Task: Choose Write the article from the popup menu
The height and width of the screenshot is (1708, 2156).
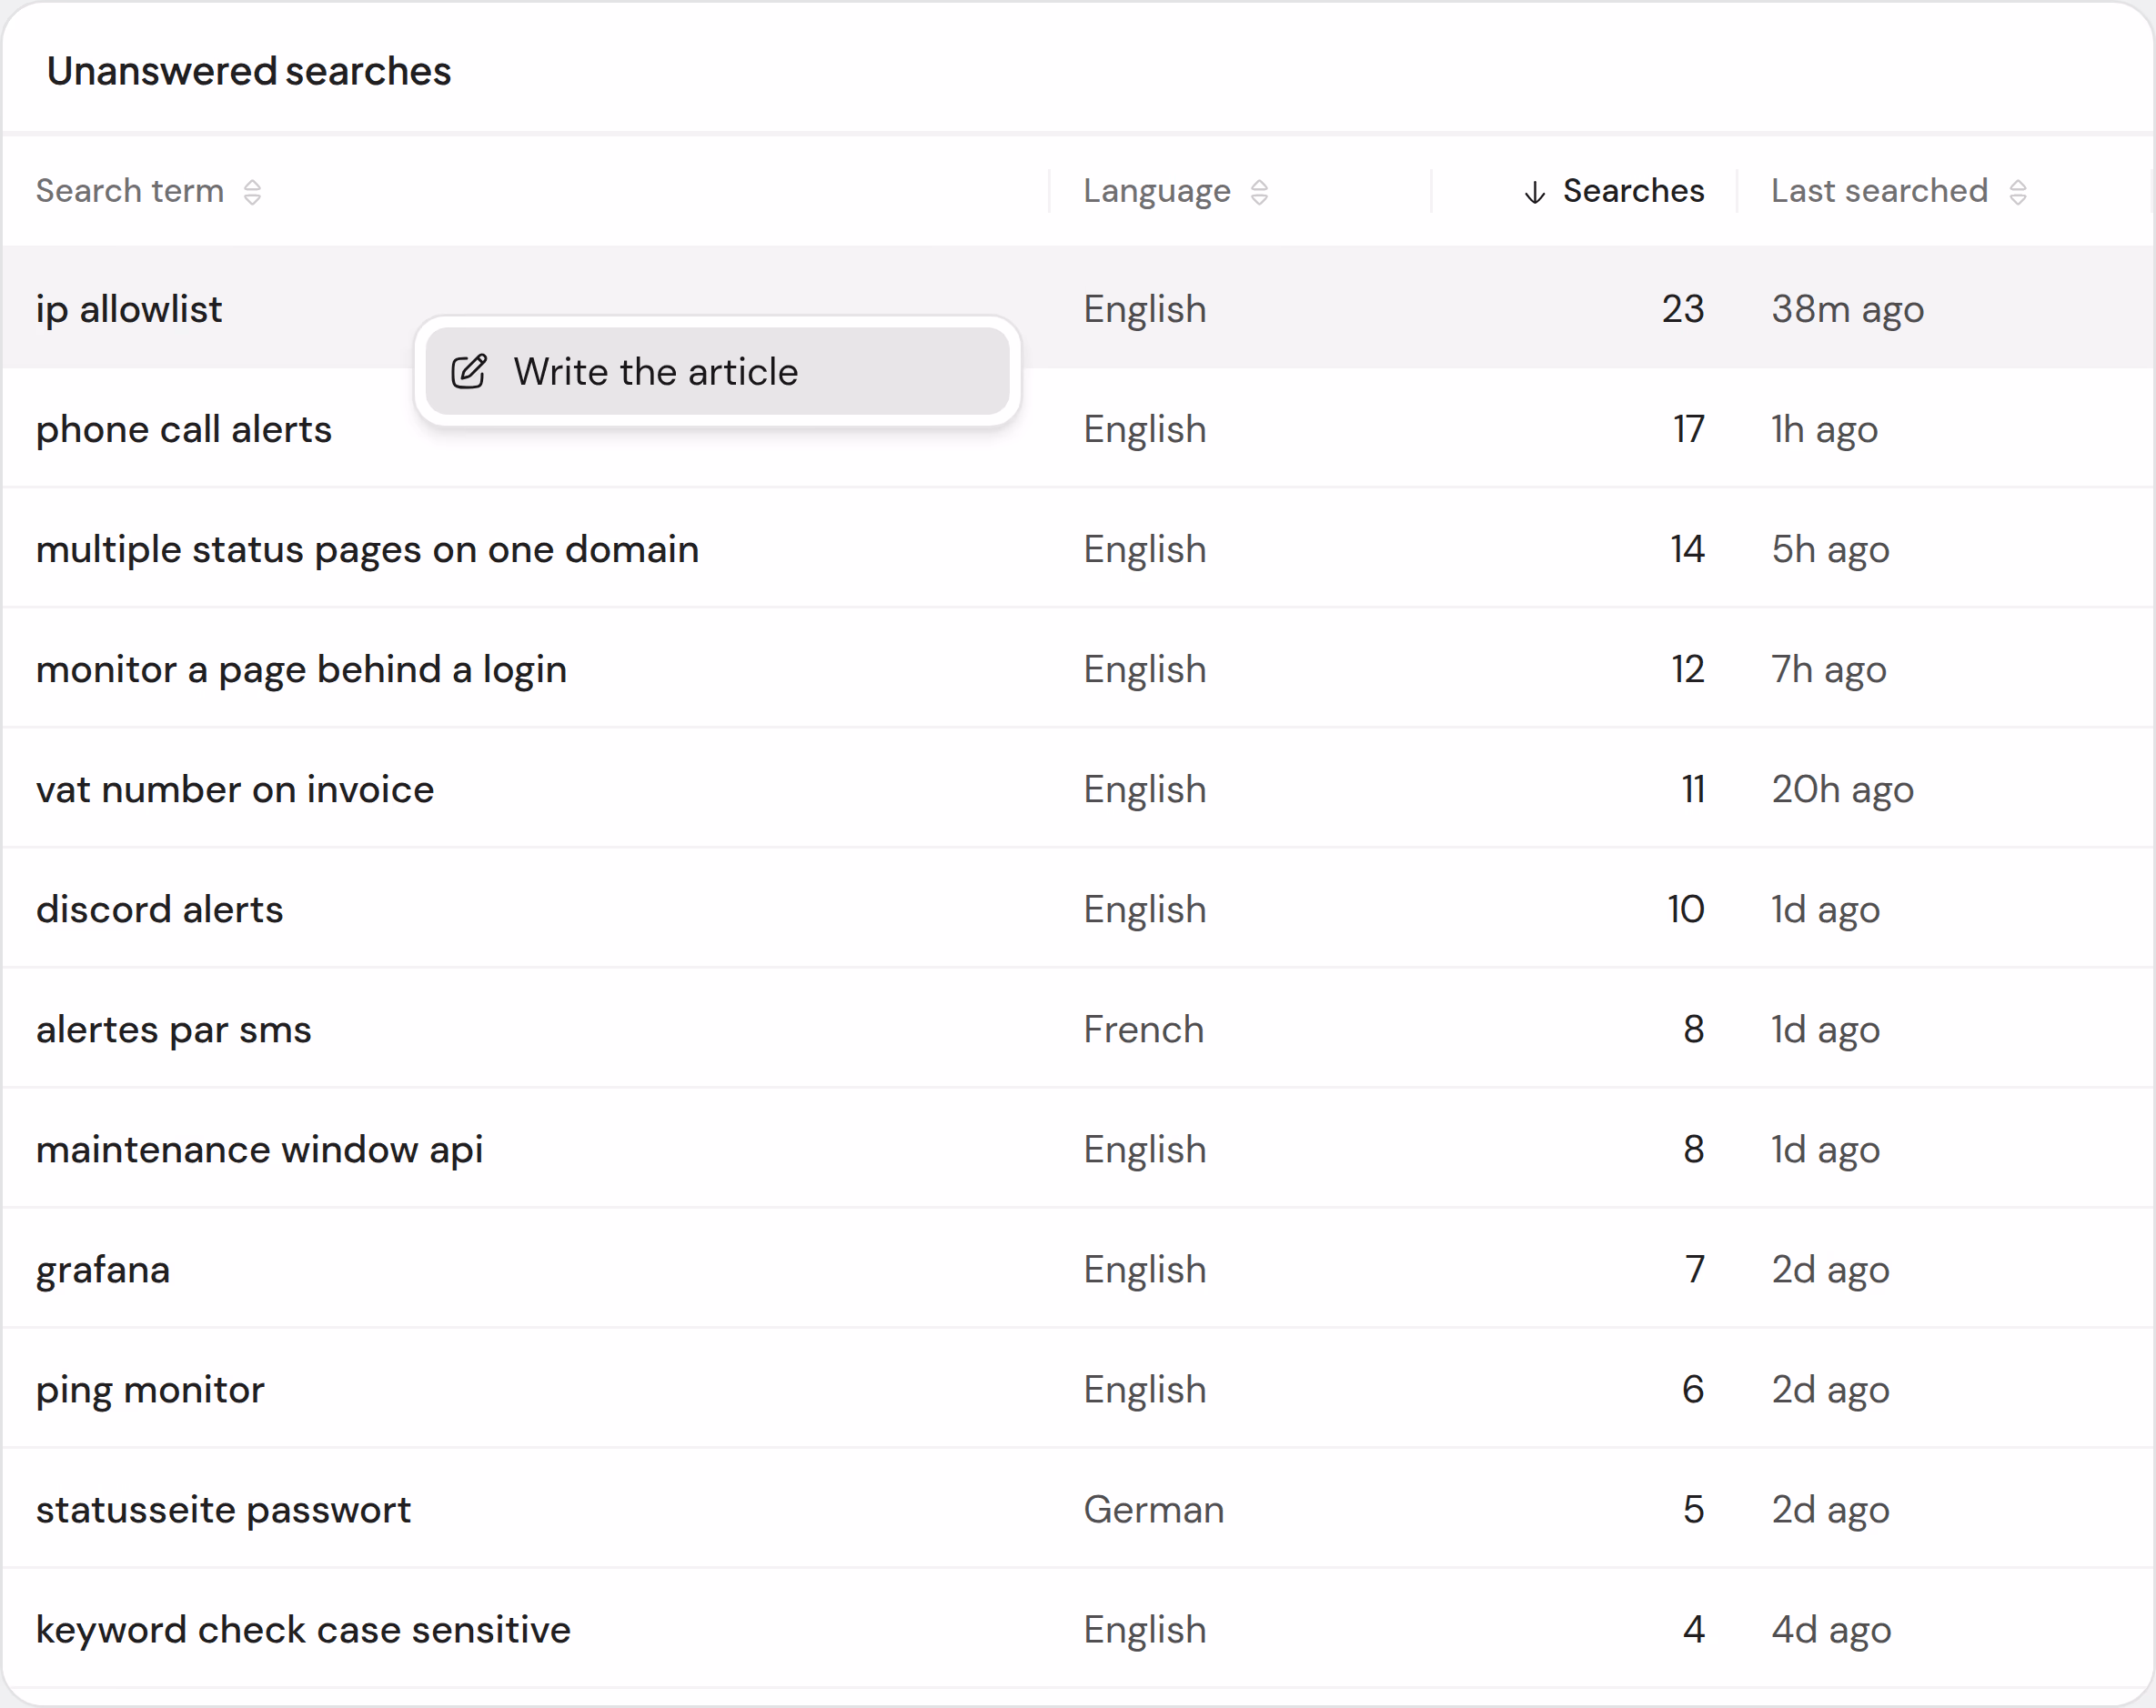Action: (717, 372)
